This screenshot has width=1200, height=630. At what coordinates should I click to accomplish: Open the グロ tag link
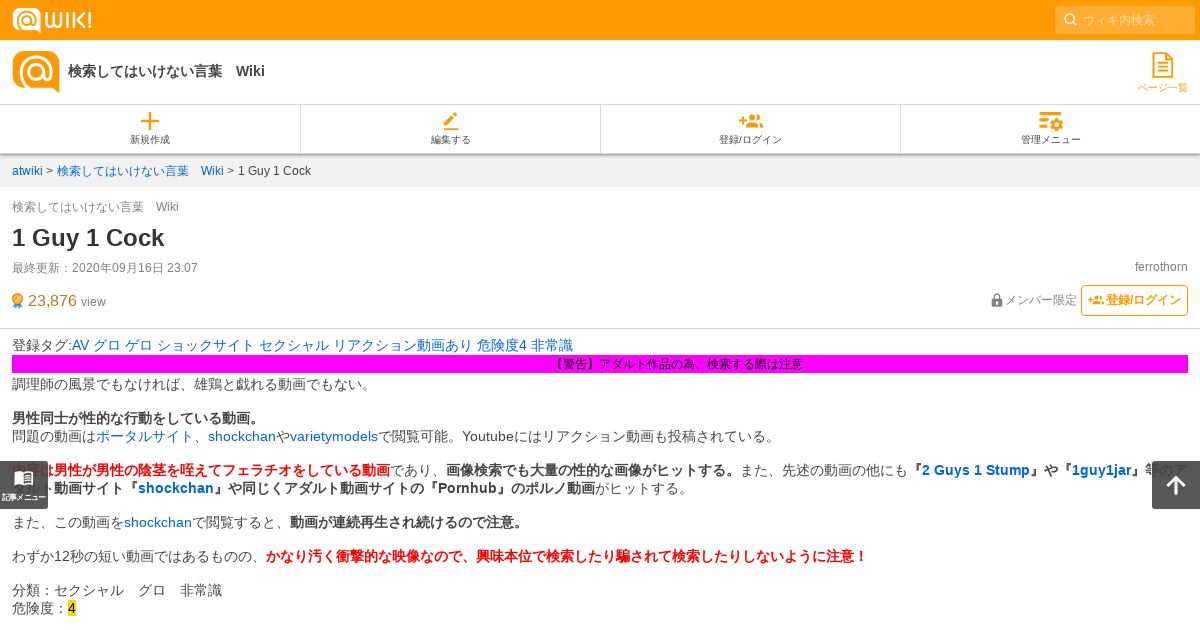click(x=106, y=345)
